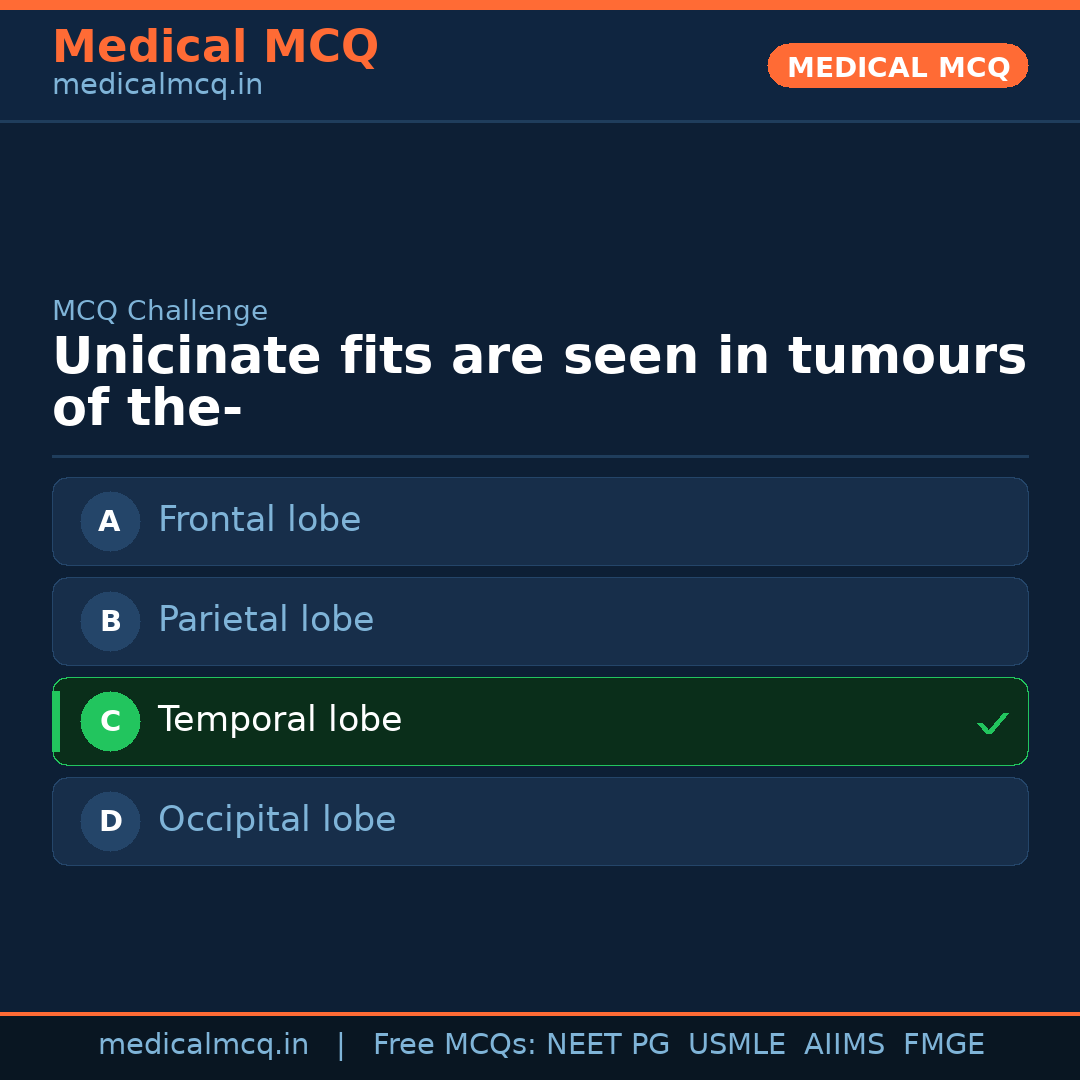The height and width of the screenshot is (1080, 1080).
Task: Click the circular A option badge
Action: click(x=110, y=521)
